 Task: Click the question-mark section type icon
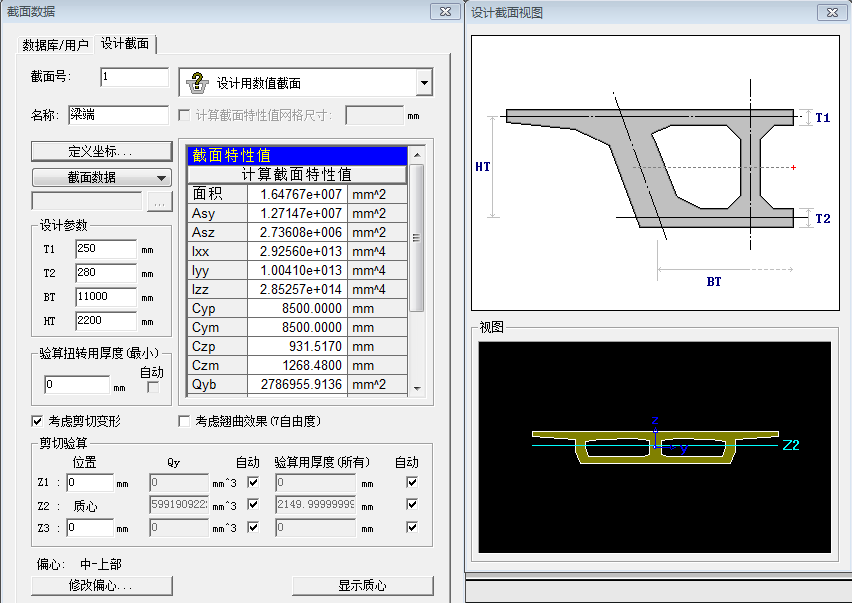pyautogui.click(x=198, y=83)
